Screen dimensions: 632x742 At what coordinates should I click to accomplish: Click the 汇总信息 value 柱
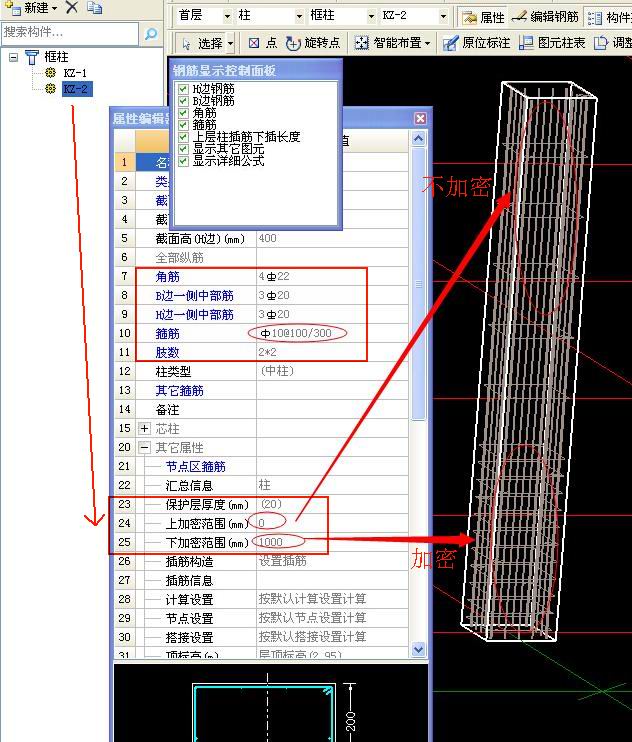264,485
